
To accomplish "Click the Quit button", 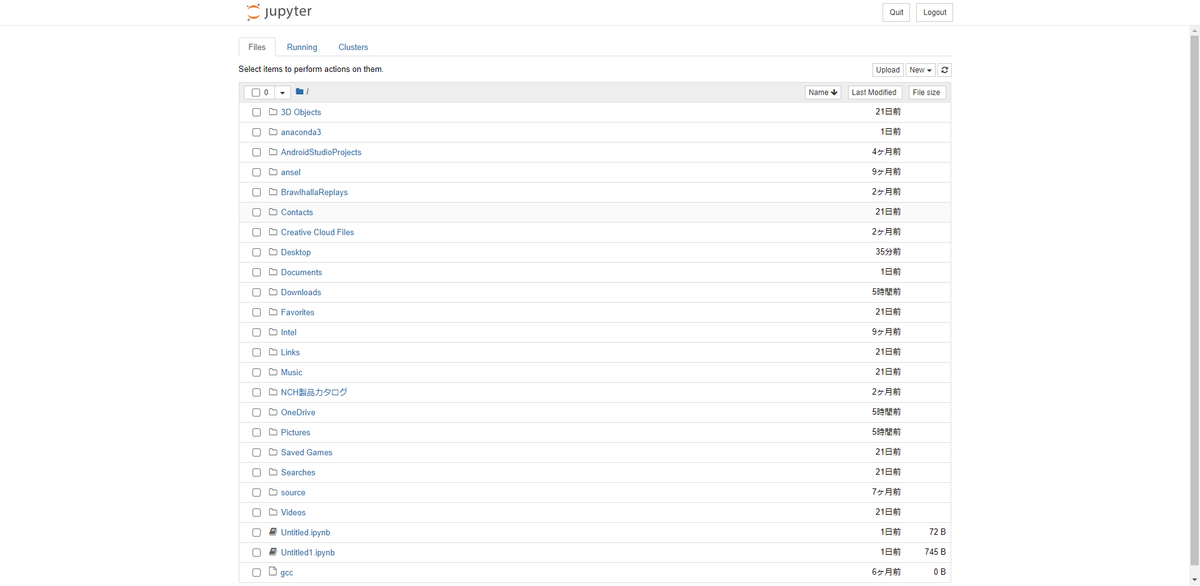I will (896, 12).
